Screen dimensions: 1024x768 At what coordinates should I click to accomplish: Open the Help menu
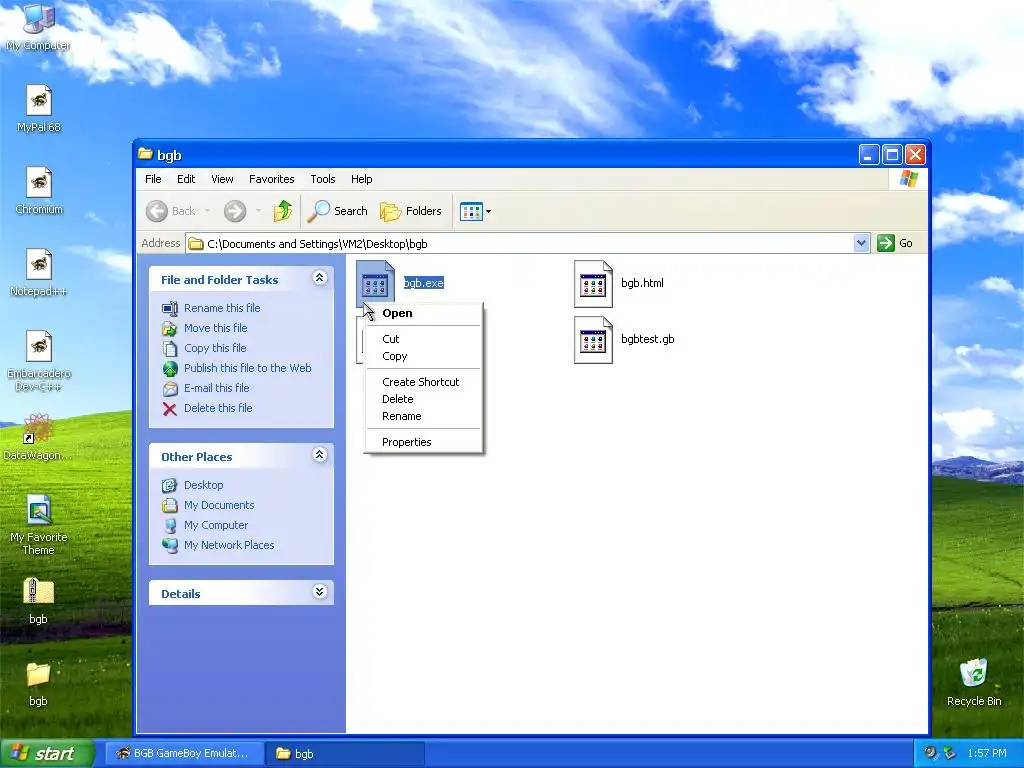(x=361, y=179)
